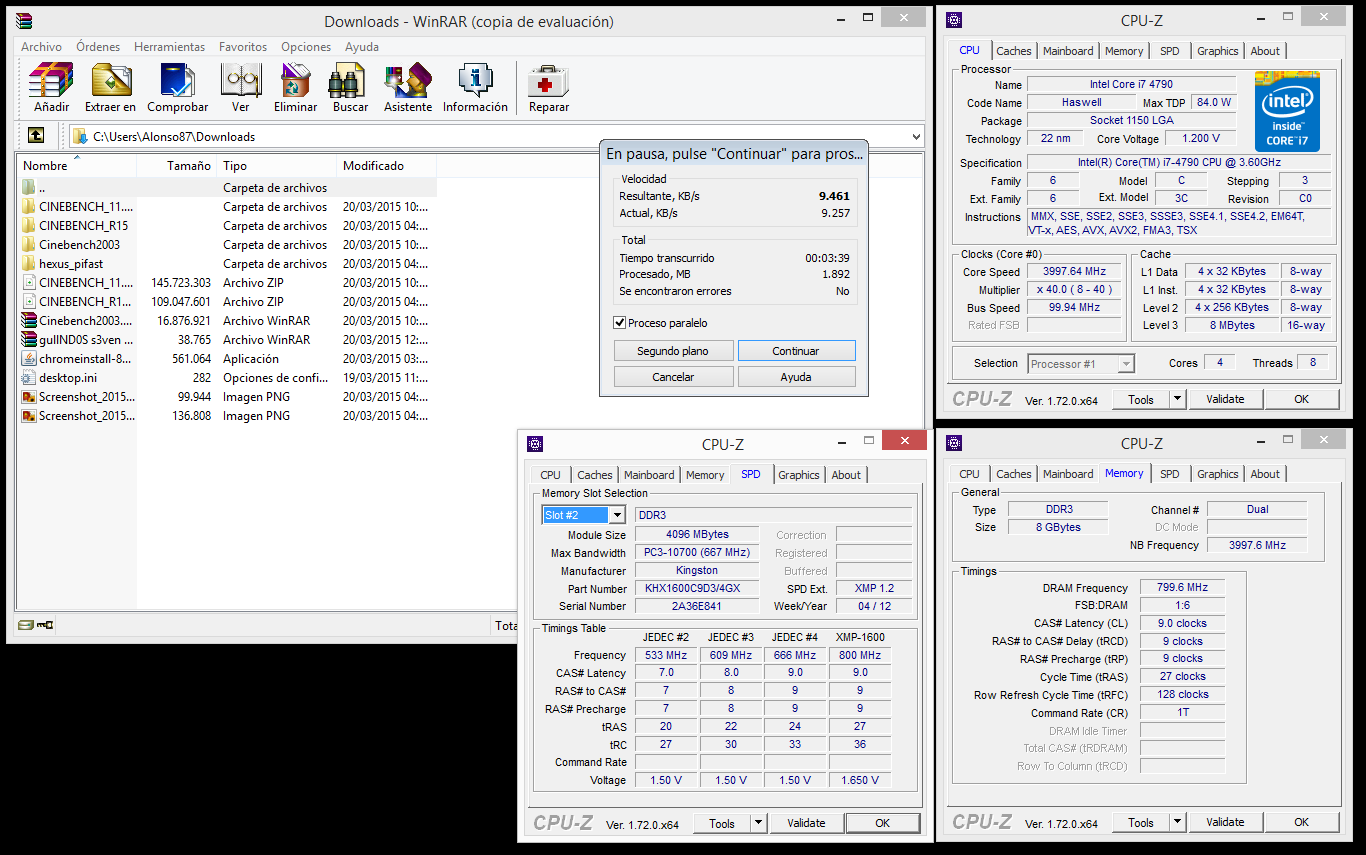Sort by the Tamaño column header
The image size is (1366, 855).
(x=177, y=166)
